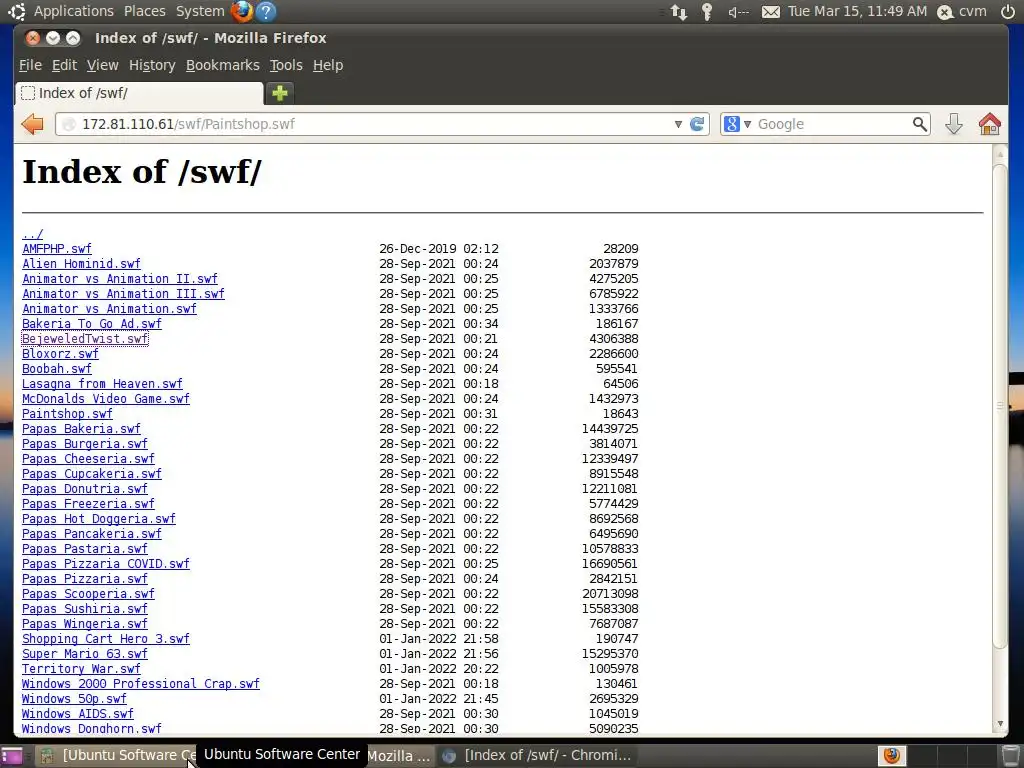1024x768 pixels.
Task: Open Papas Pizzaria COVID.swf
Action: (106, 564)
